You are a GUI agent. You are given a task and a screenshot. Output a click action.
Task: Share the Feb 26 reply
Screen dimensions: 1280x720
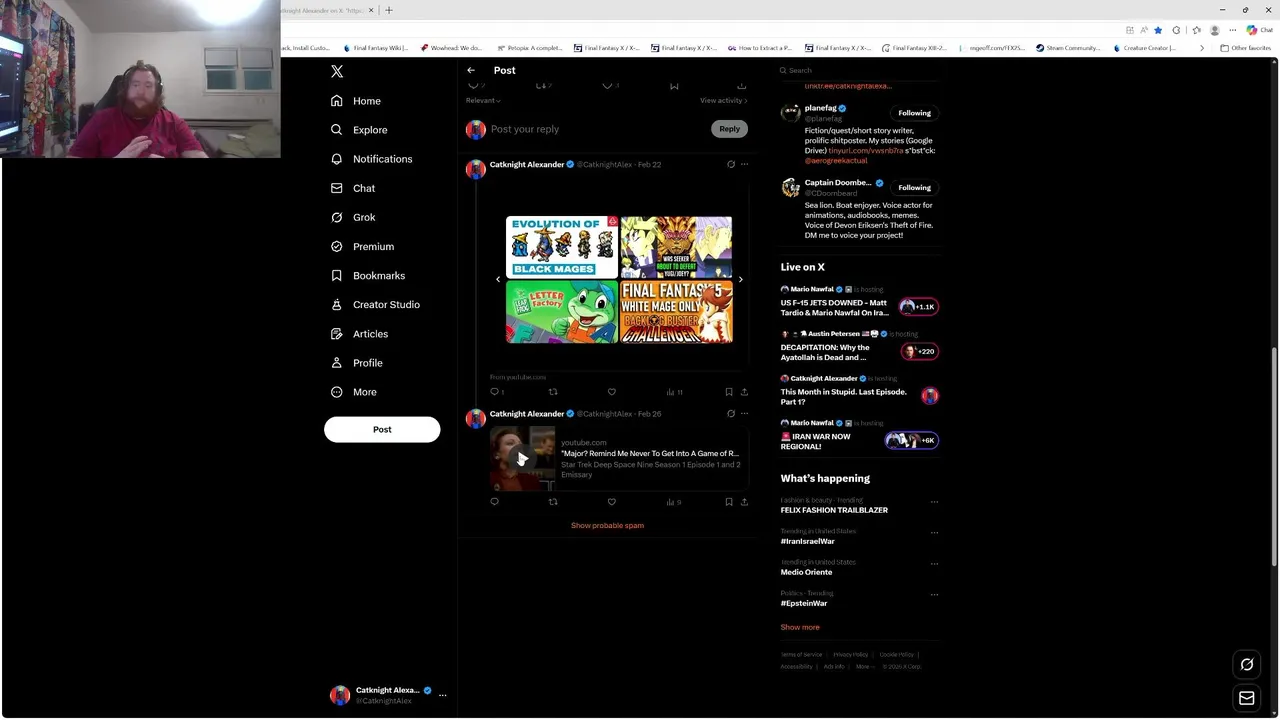(744, 502)
